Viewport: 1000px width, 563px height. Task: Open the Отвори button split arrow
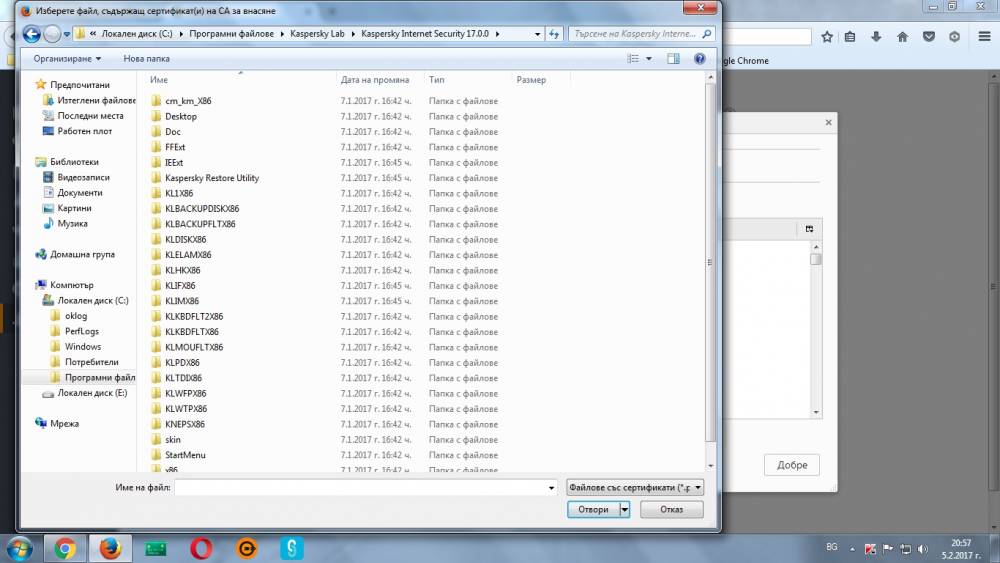(625, 509)
